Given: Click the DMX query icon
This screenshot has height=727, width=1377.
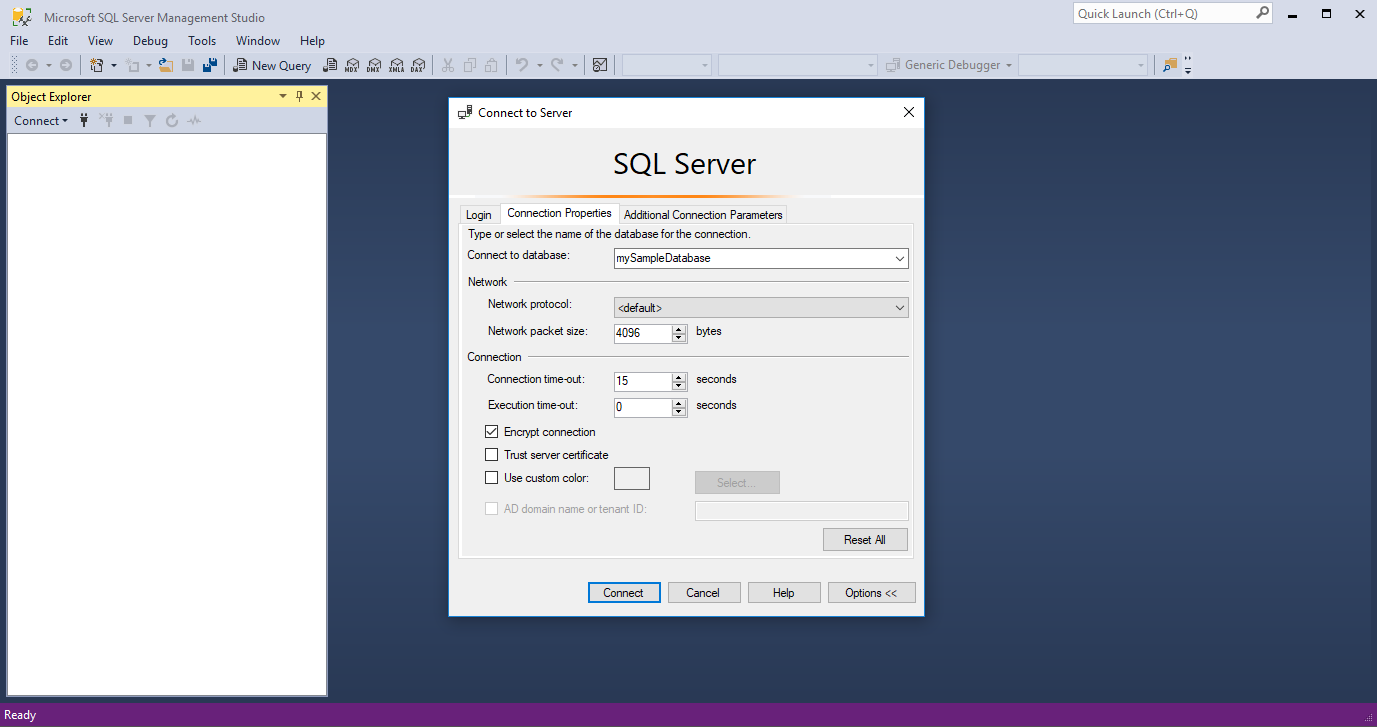Looking at the screenshot, I should [x=374, y=65].
